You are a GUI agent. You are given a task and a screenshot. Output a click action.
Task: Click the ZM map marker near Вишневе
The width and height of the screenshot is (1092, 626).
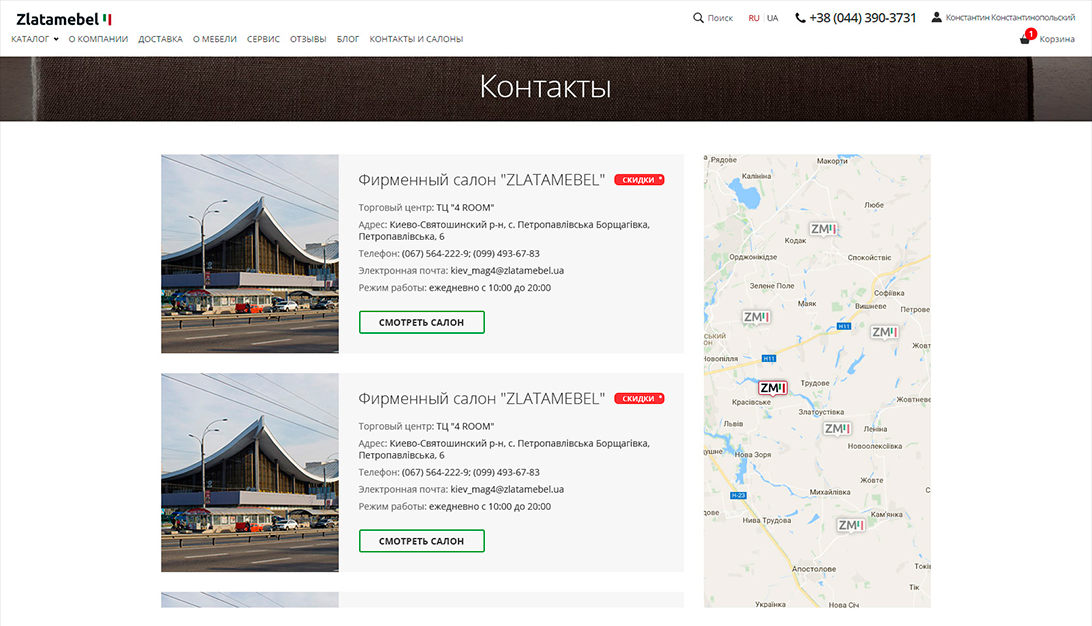coord(883,332)
